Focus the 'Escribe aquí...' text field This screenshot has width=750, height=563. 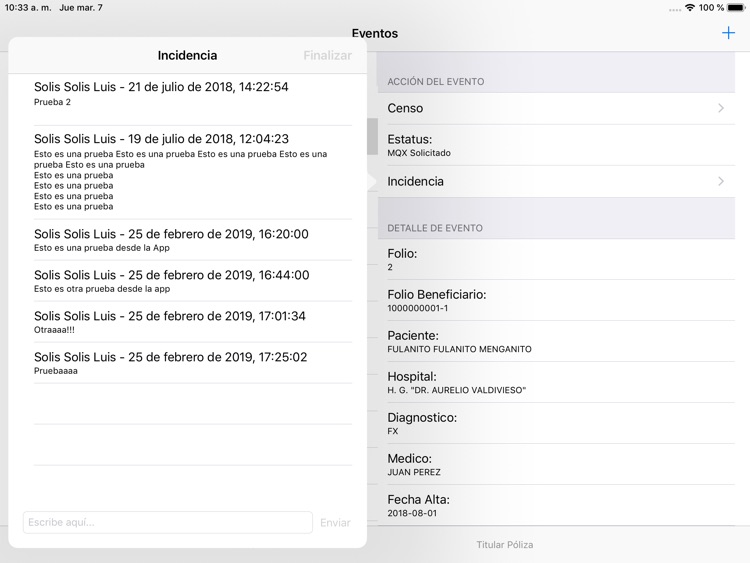tap(168, 522)
